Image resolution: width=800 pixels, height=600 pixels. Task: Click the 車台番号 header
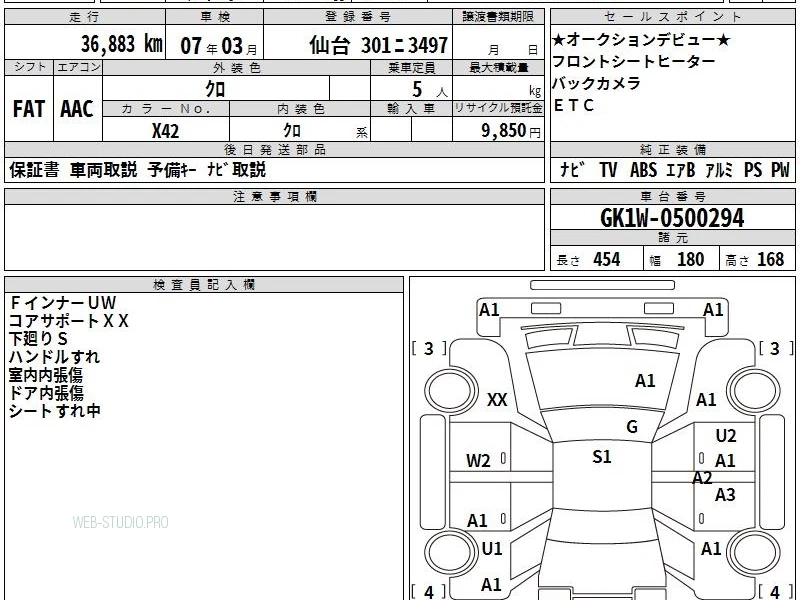tap(672, 196)
